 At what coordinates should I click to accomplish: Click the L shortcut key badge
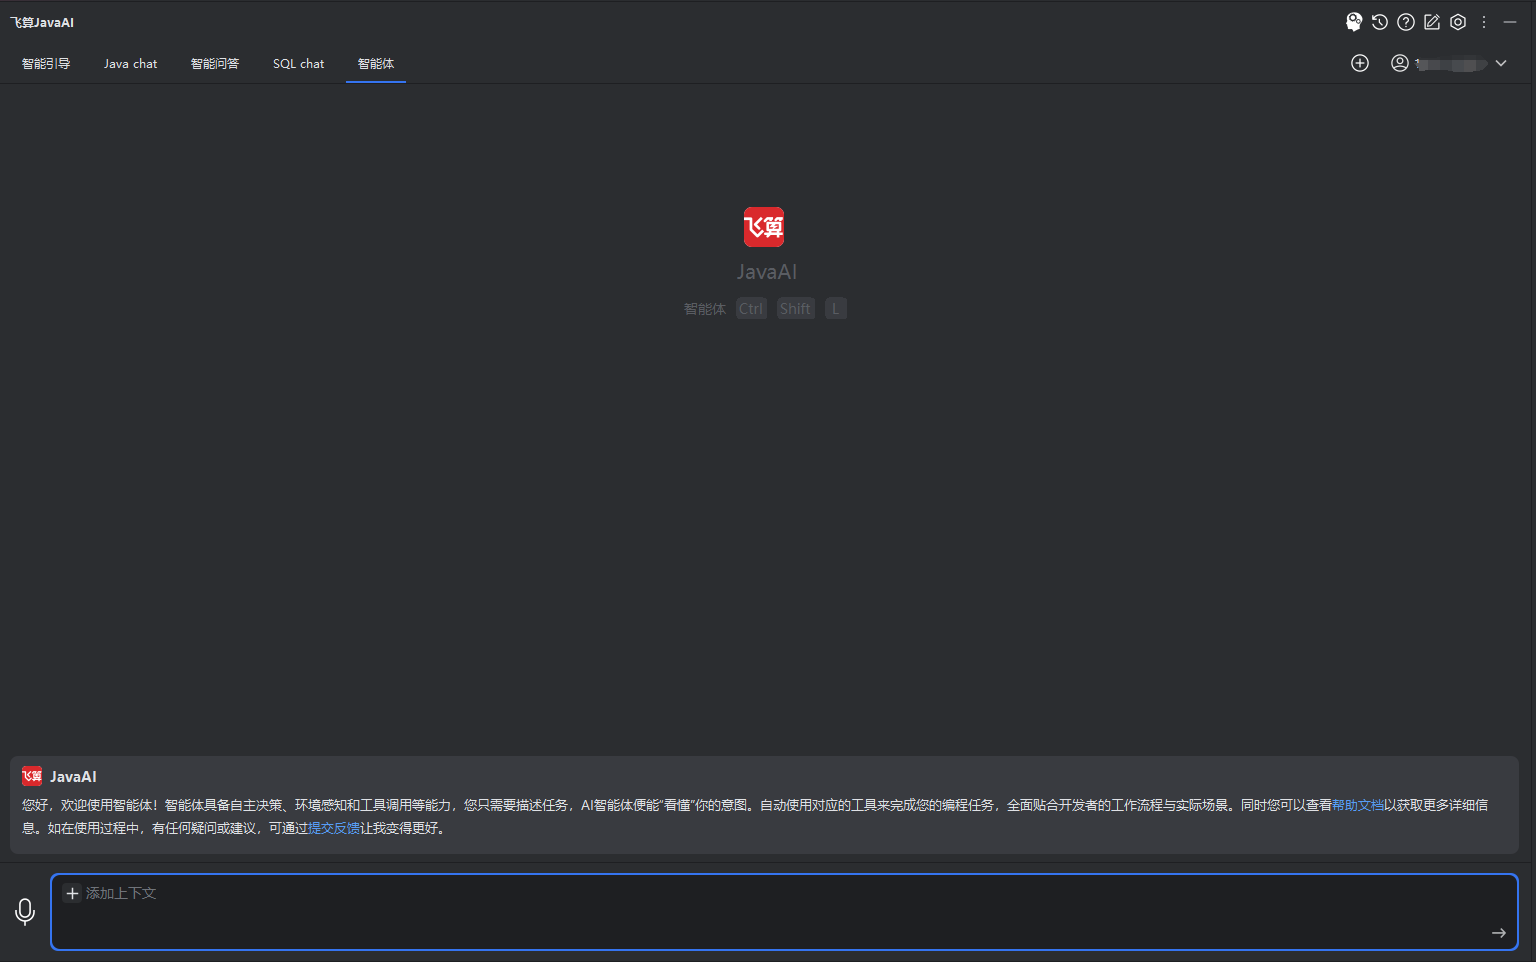pos(836,309)
